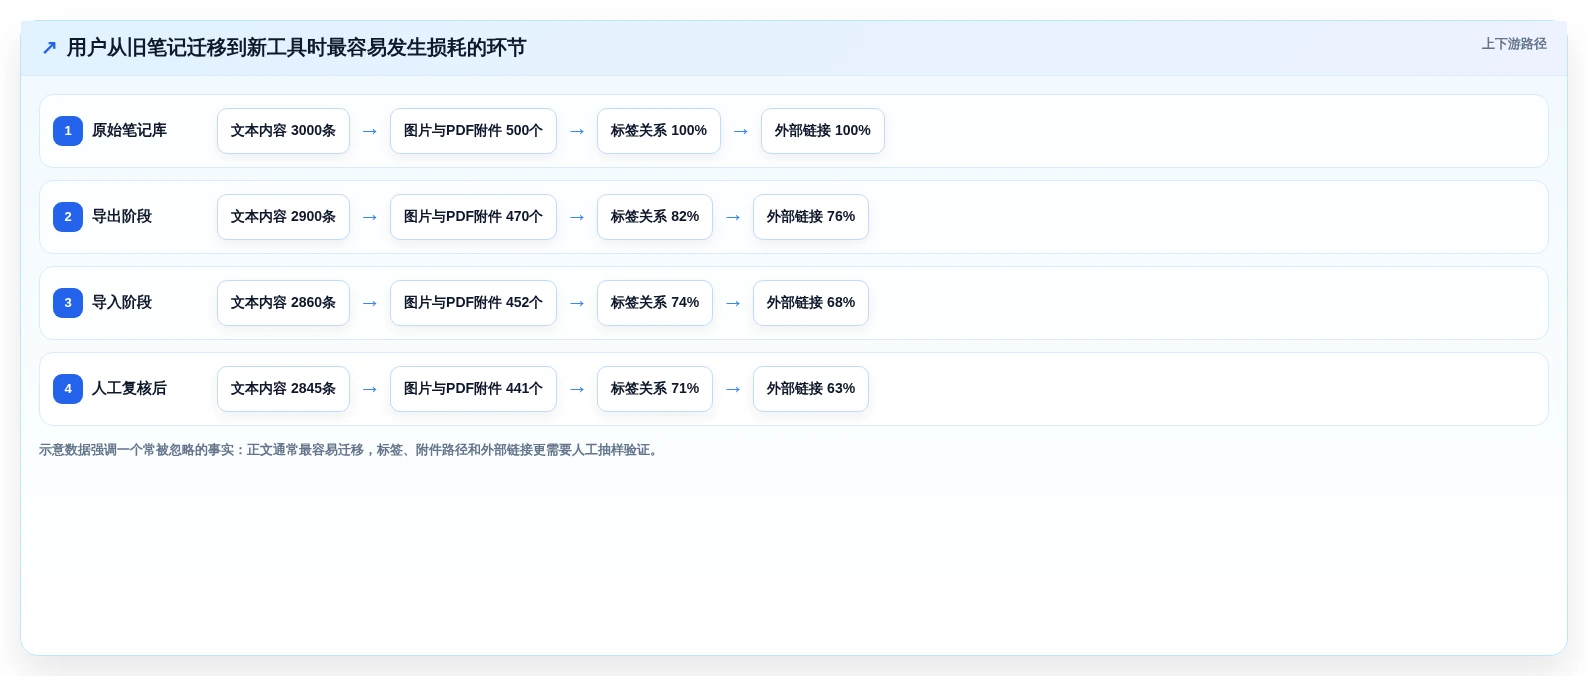Select the 标签关系 82% chip
Image resolution: width=1588 pixels, height=676 pixels.
[x=655, y=217]
